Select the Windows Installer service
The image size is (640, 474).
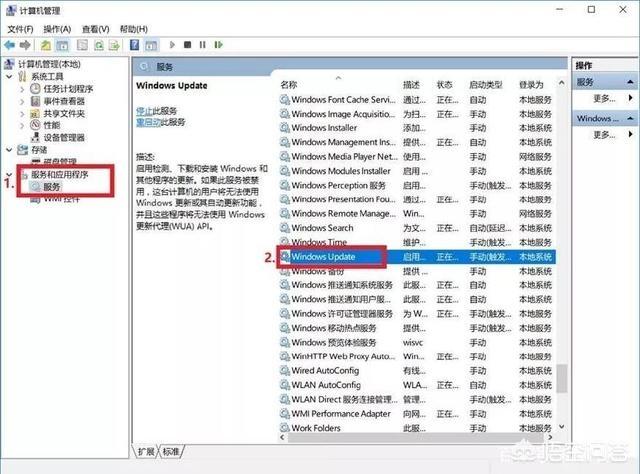[416, 128]
